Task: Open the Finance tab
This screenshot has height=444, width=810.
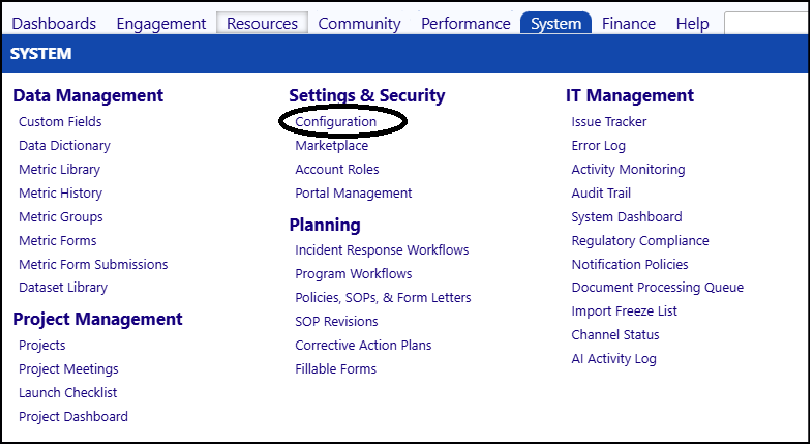Action: point(629,24)
